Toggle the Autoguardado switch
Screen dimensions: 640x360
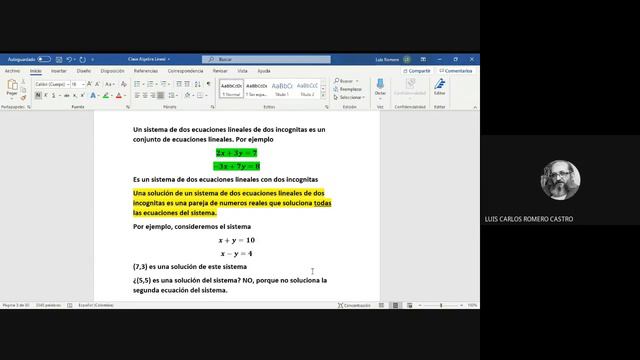point(44,60)
